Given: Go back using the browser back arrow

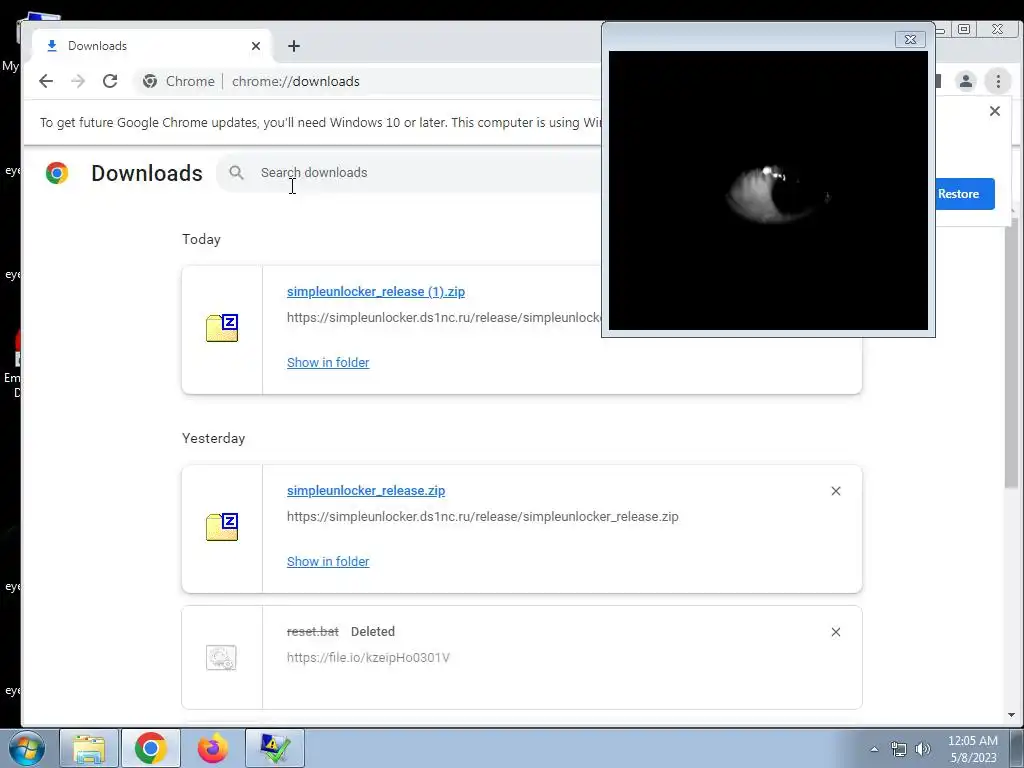Looking at the screenshot, I should [x=46, y=81].
